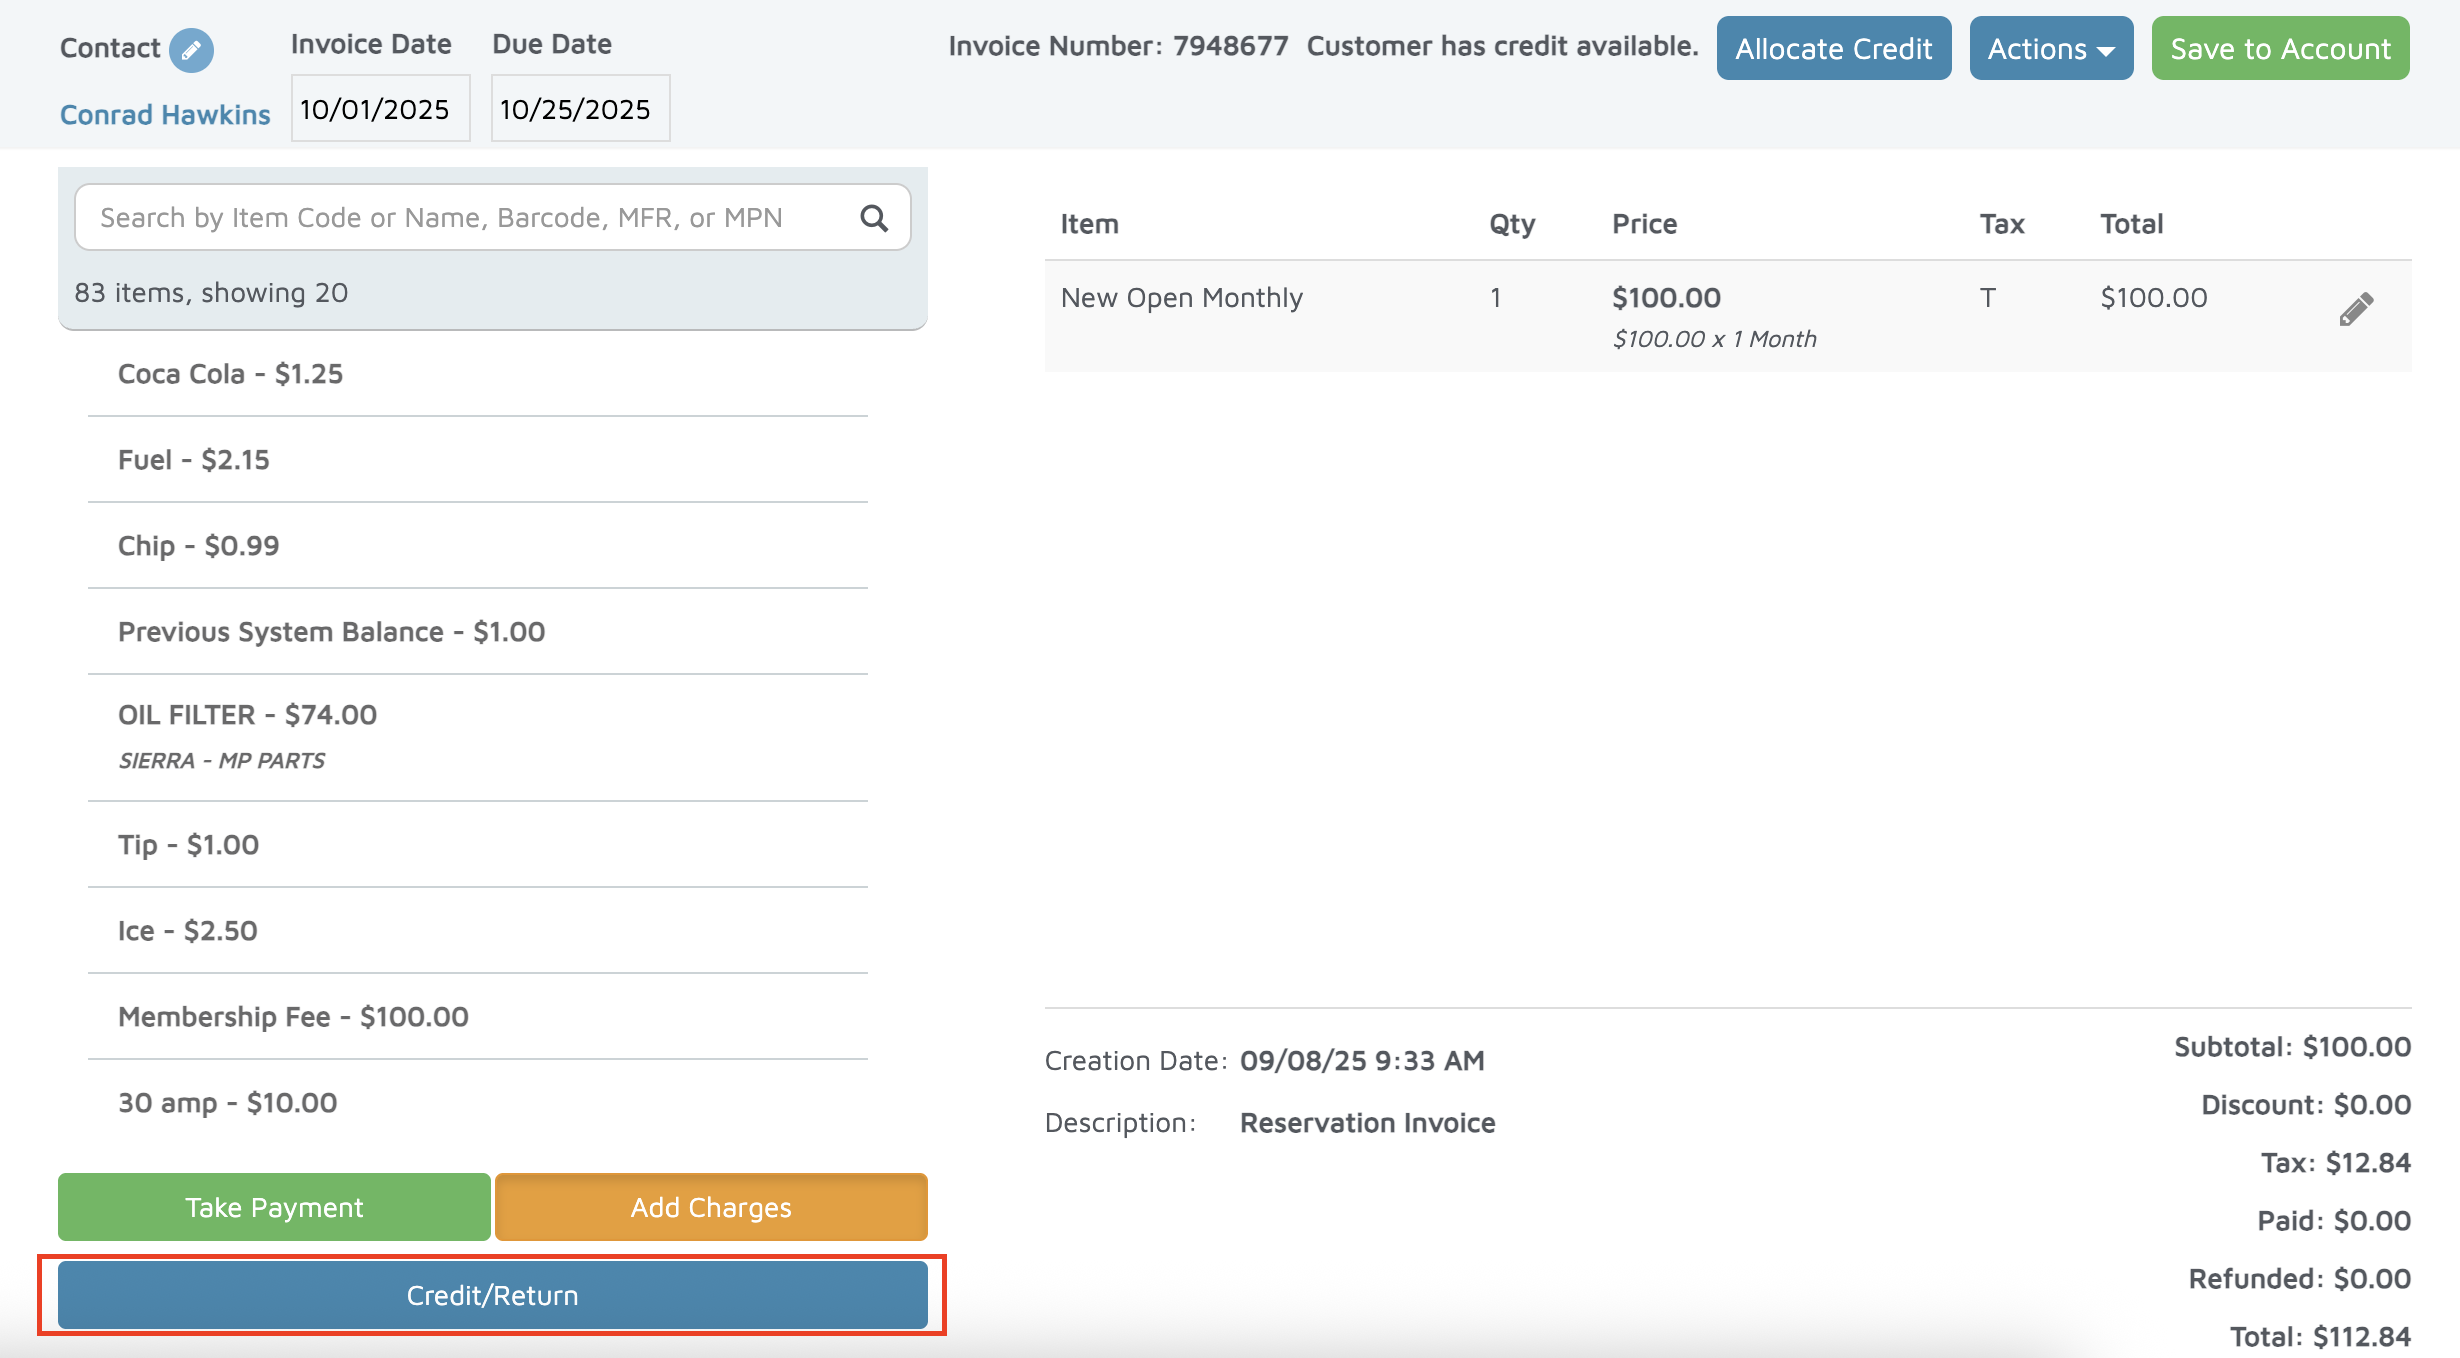
Task: Click the Due Date field
Action: 580,109
